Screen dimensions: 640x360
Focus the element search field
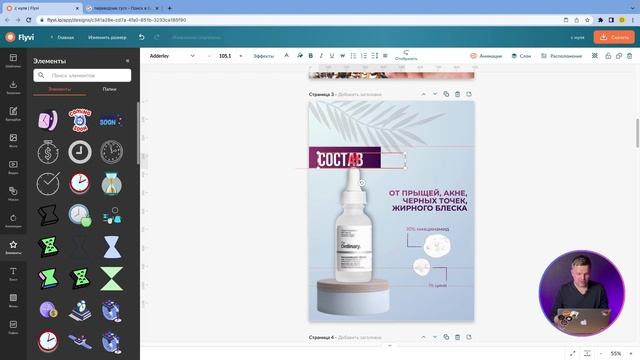(x=82, y=75)
